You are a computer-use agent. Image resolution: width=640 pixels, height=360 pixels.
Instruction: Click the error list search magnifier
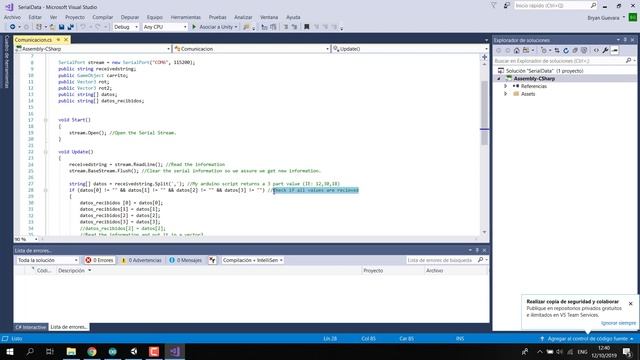click(x=480, y=260)
